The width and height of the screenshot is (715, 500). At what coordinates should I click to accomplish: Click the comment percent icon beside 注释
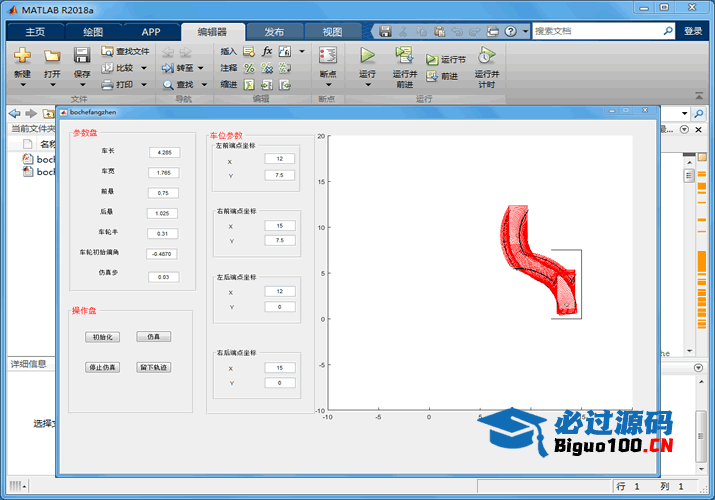point(249,68)
